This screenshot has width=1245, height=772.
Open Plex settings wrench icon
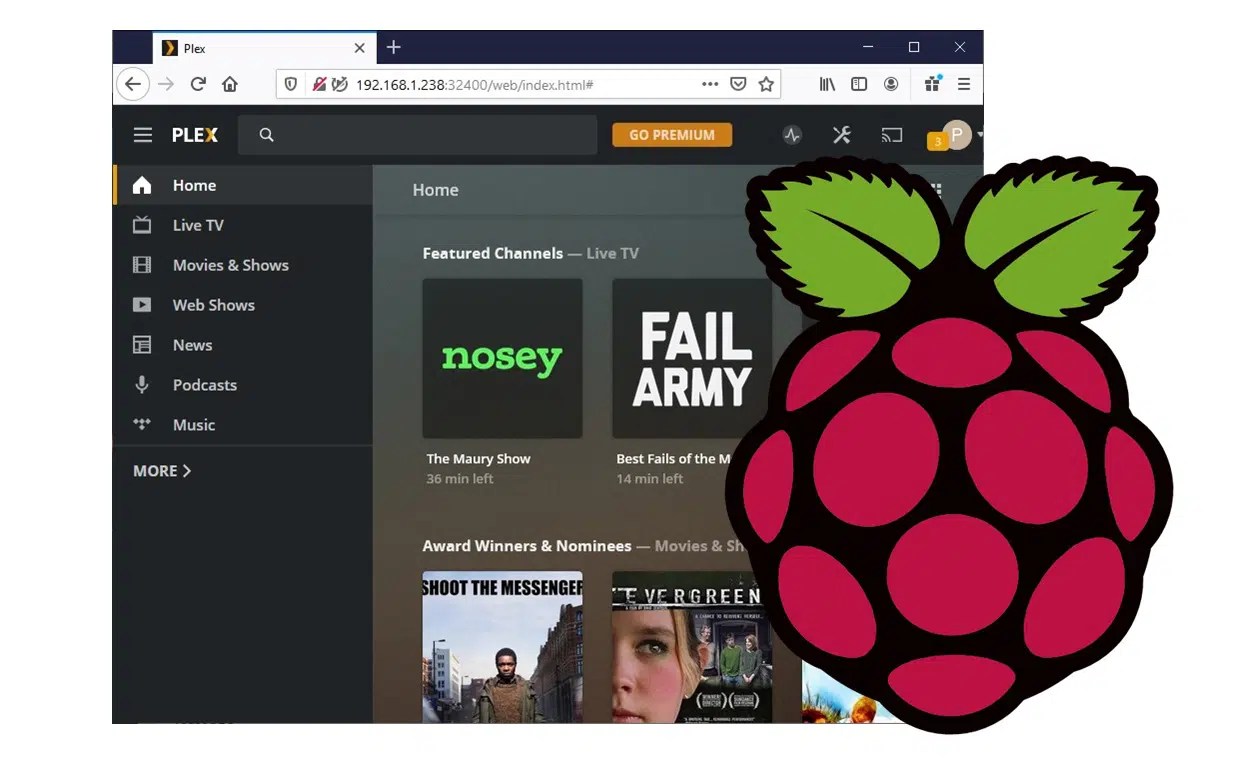point(842,135)
